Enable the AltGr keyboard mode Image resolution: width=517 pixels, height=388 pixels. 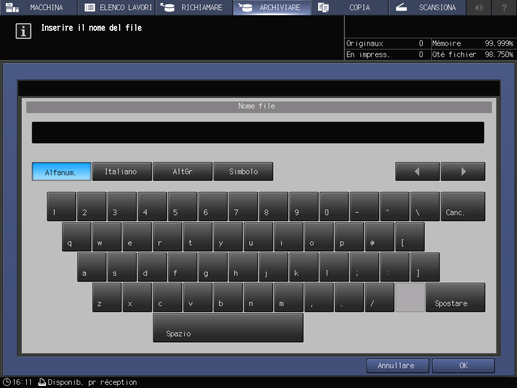[182, 172]
